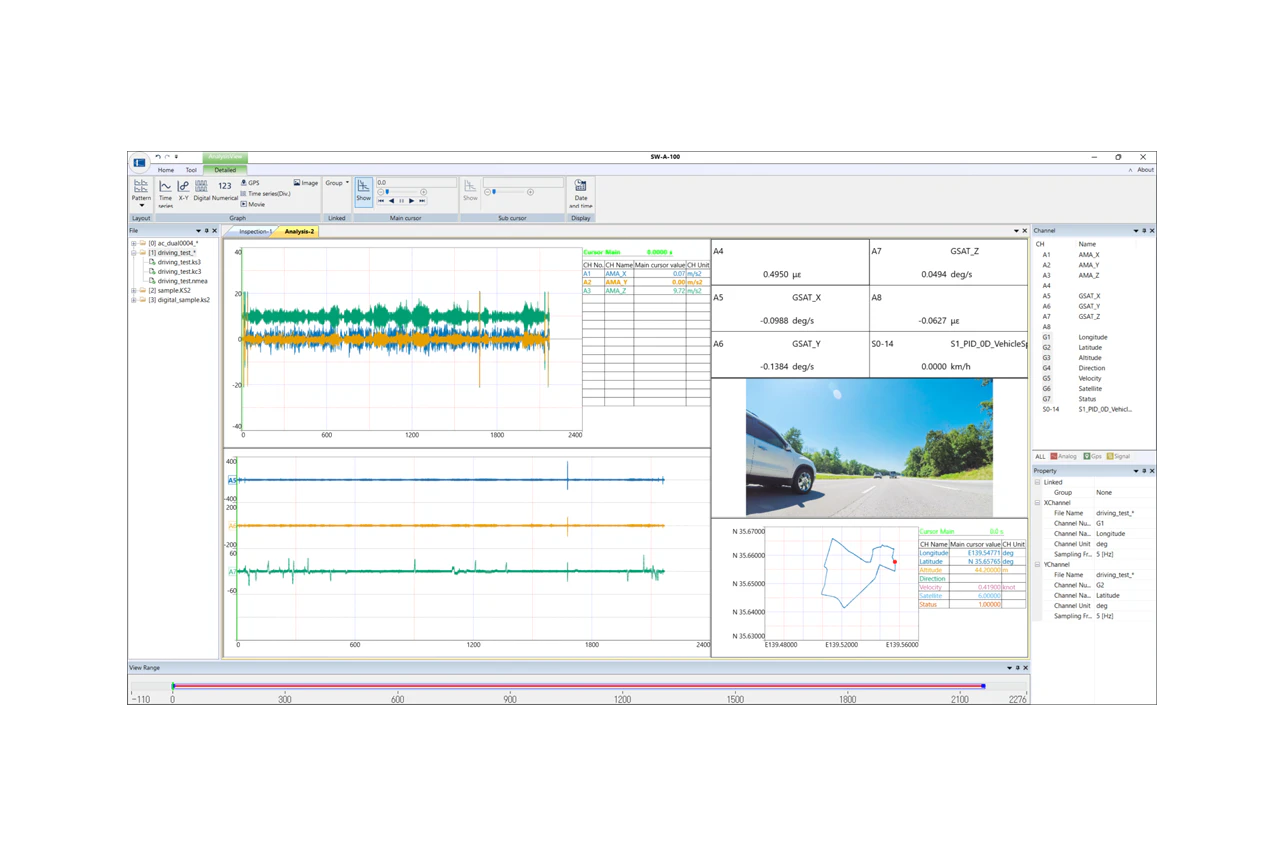Screen dimensions: 1284x856
Task: Open the Pattern layout dropdown
Action: (x=141, y=192)
